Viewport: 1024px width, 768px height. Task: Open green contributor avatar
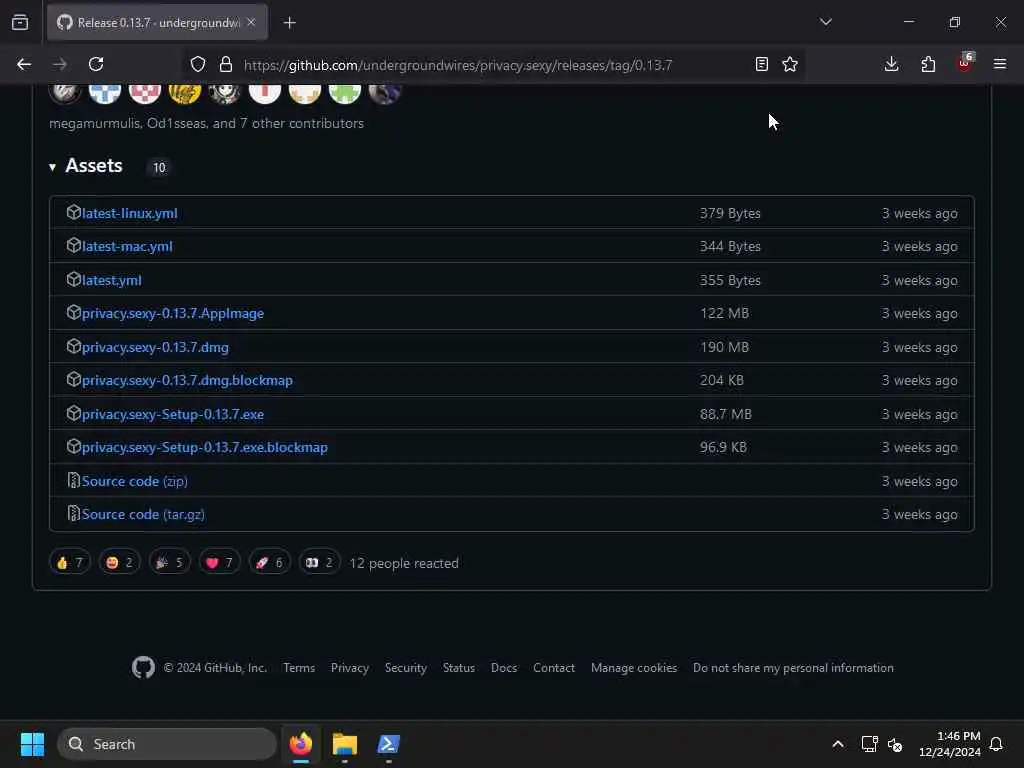coord(345,92)
